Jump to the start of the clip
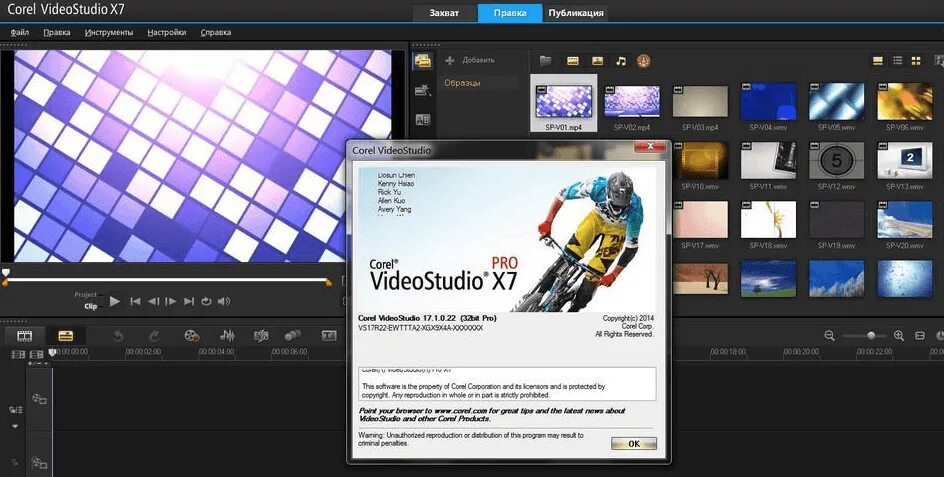Image resolution: width=944 pixels, height=477 pixels. 135,301
